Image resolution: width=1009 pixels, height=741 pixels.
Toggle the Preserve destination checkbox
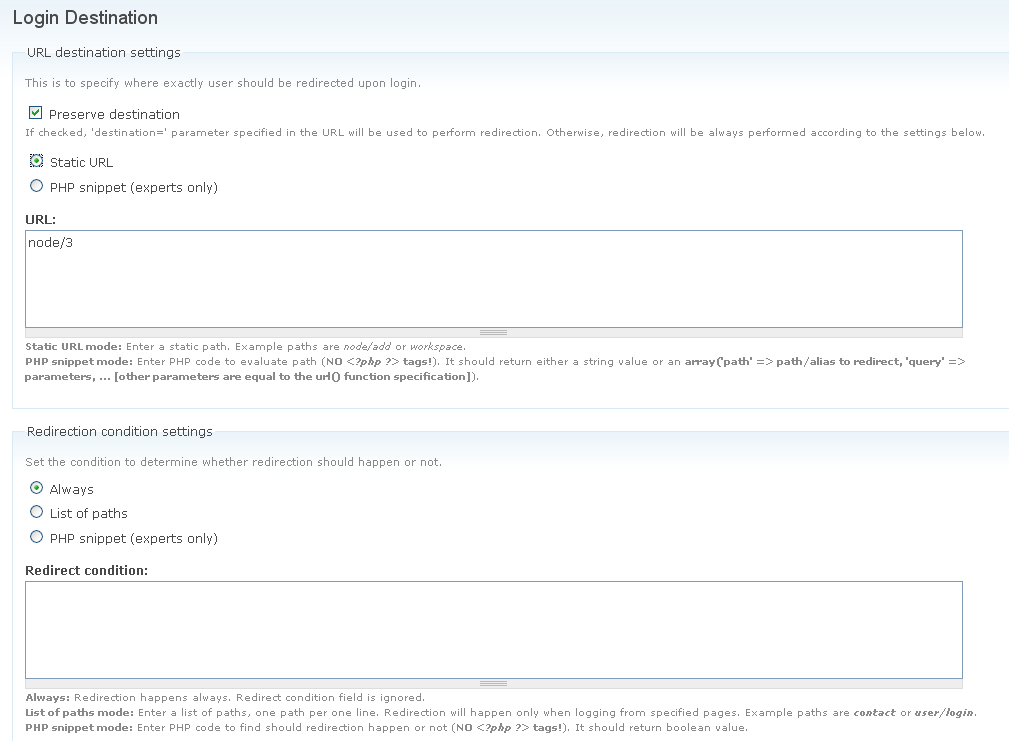(x=36, y=114)
